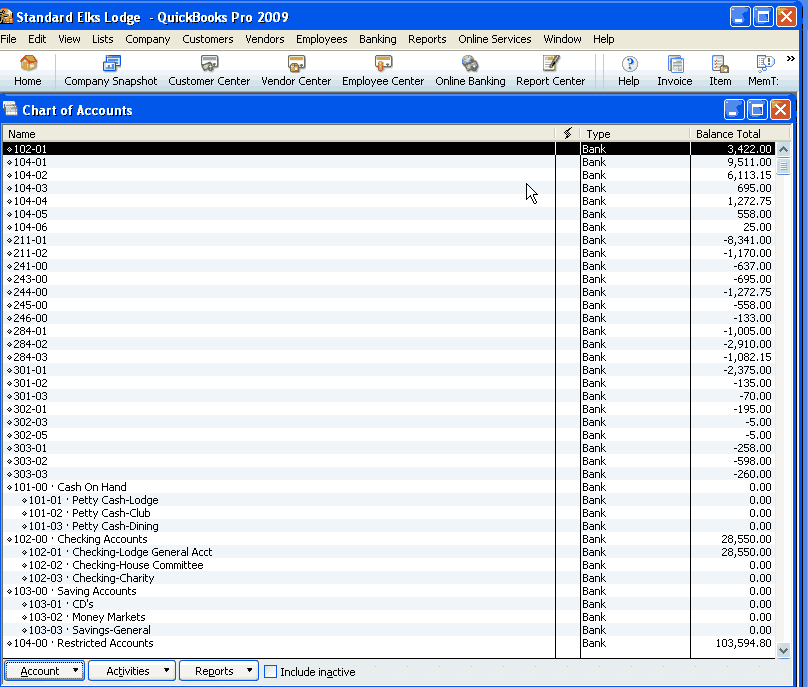
Task: Click the Invoice toolbar icon
Action: click(x=675, y=70)
